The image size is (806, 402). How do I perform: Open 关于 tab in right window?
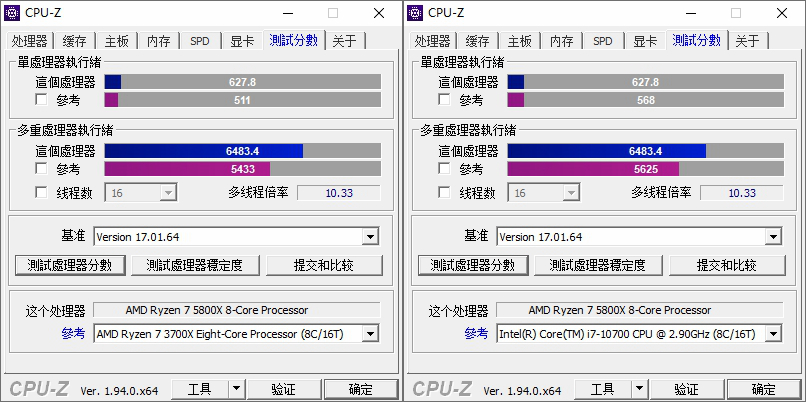click(x=748, y=41)
